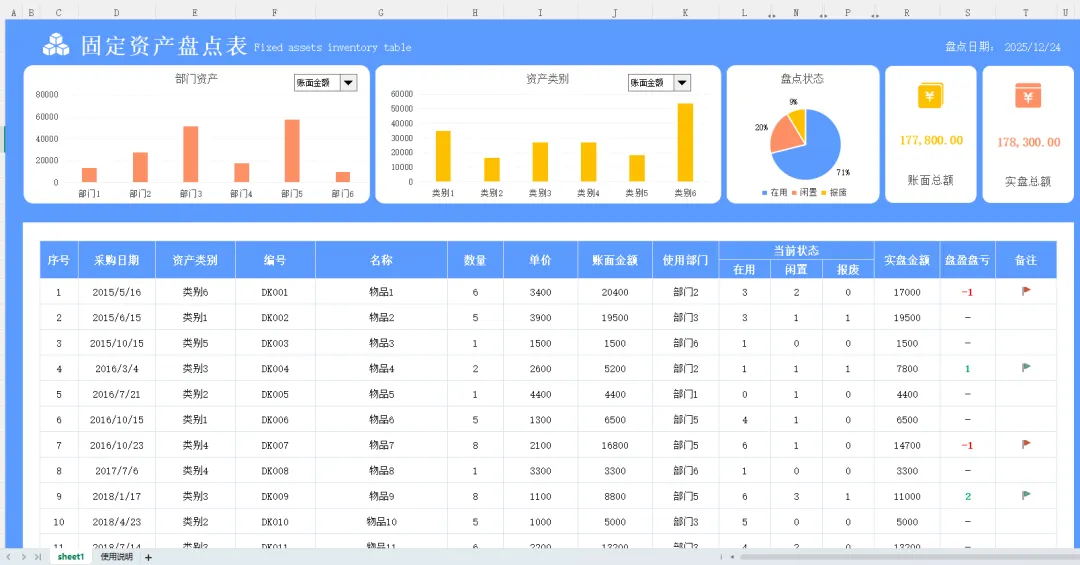The height and width of the screenshot is (565, 1080).
Task: Select the 账面金额 cell 20400
Action: [x=615, y=292]
